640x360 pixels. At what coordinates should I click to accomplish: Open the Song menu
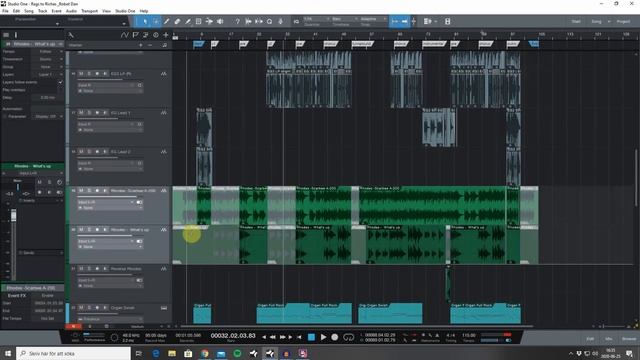coord(29,11)
